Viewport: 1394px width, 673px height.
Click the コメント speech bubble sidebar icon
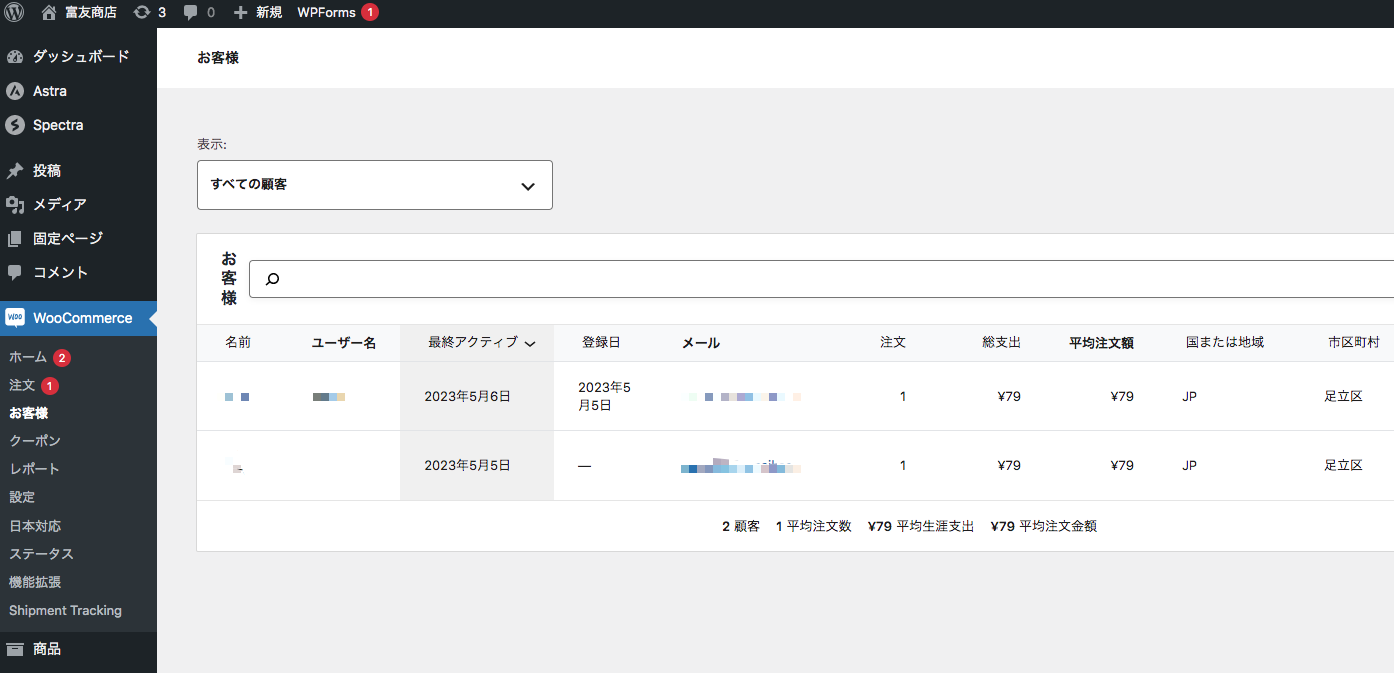pos(15,272)
